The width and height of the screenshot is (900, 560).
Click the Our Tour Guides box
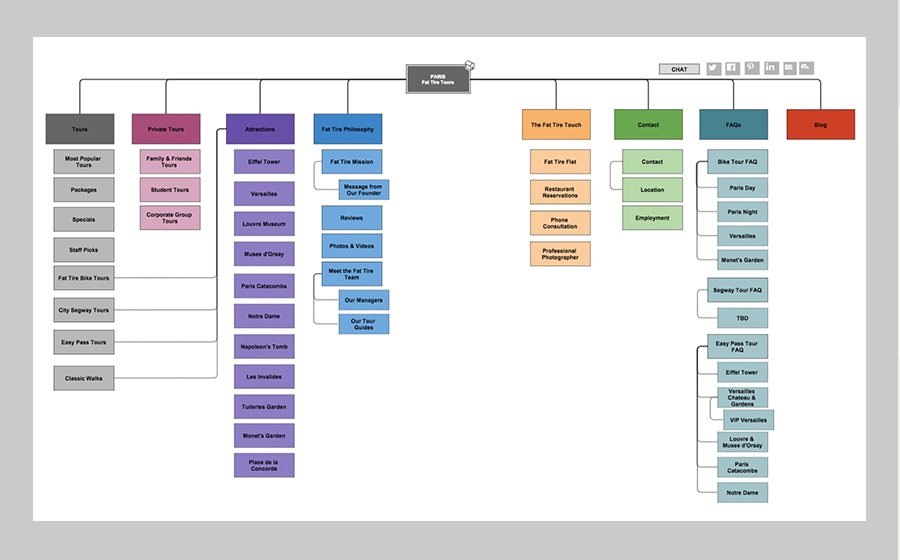pos(363,324)
